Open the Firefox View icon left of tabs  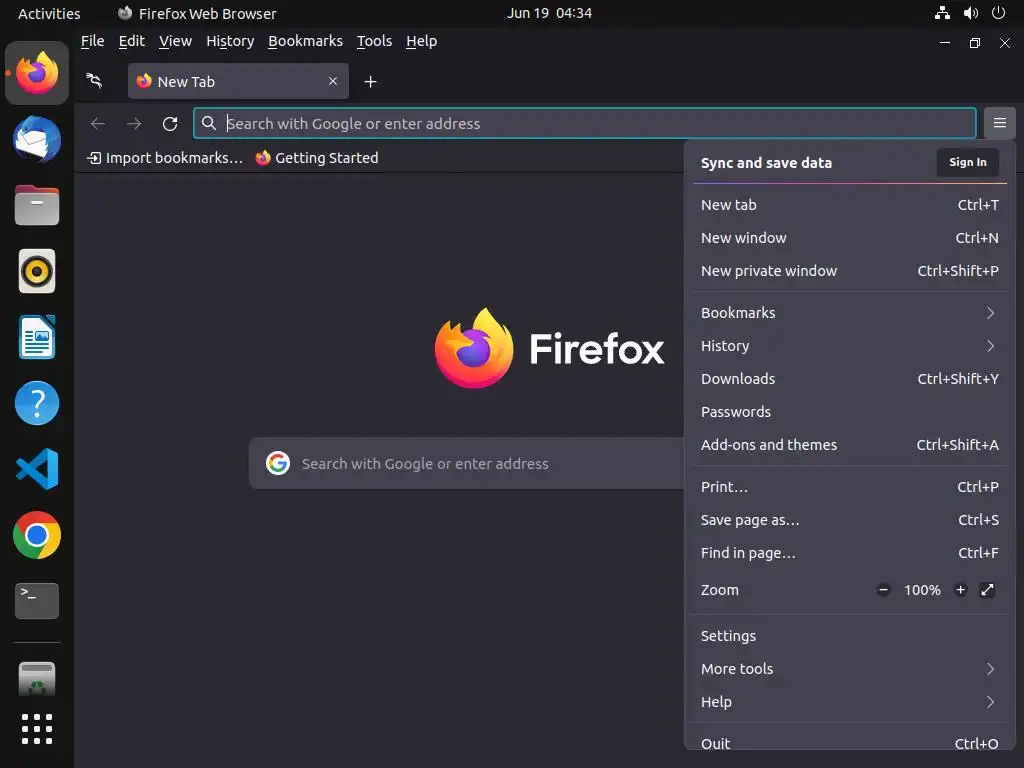[94, 81]
